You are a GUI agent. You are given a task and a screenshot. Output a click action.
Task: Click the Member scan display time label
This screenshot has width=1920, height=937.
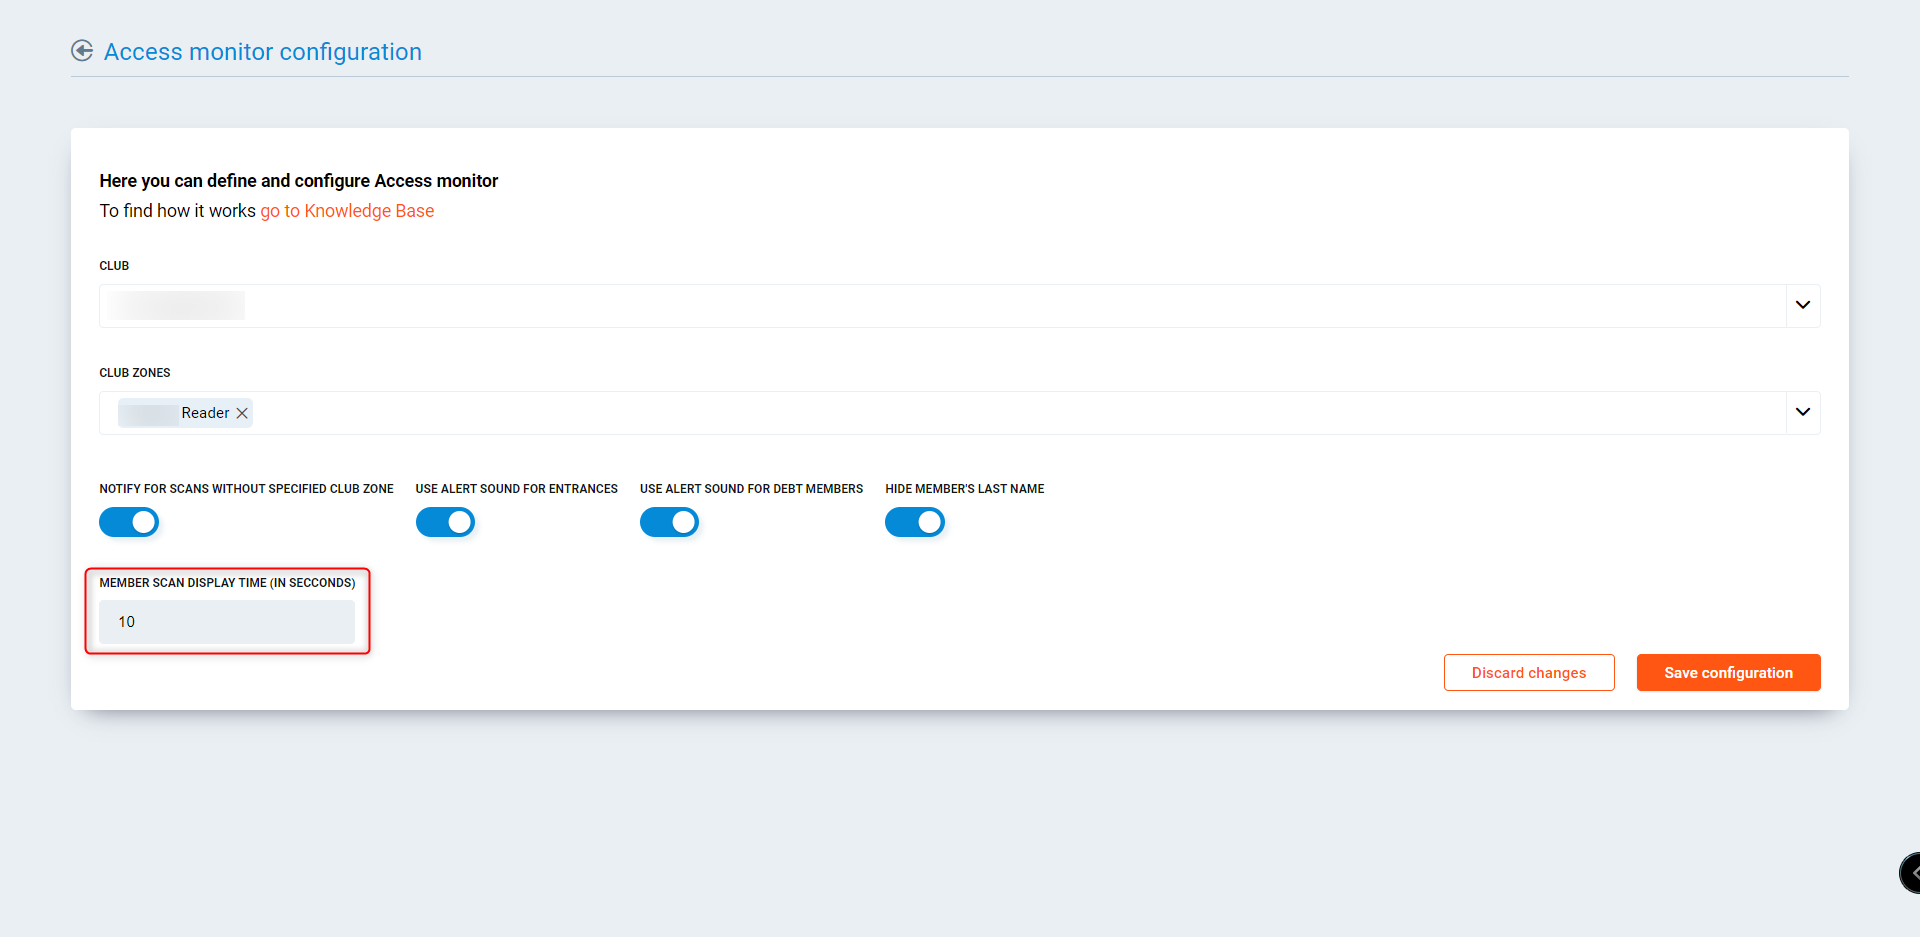(227, 583)
